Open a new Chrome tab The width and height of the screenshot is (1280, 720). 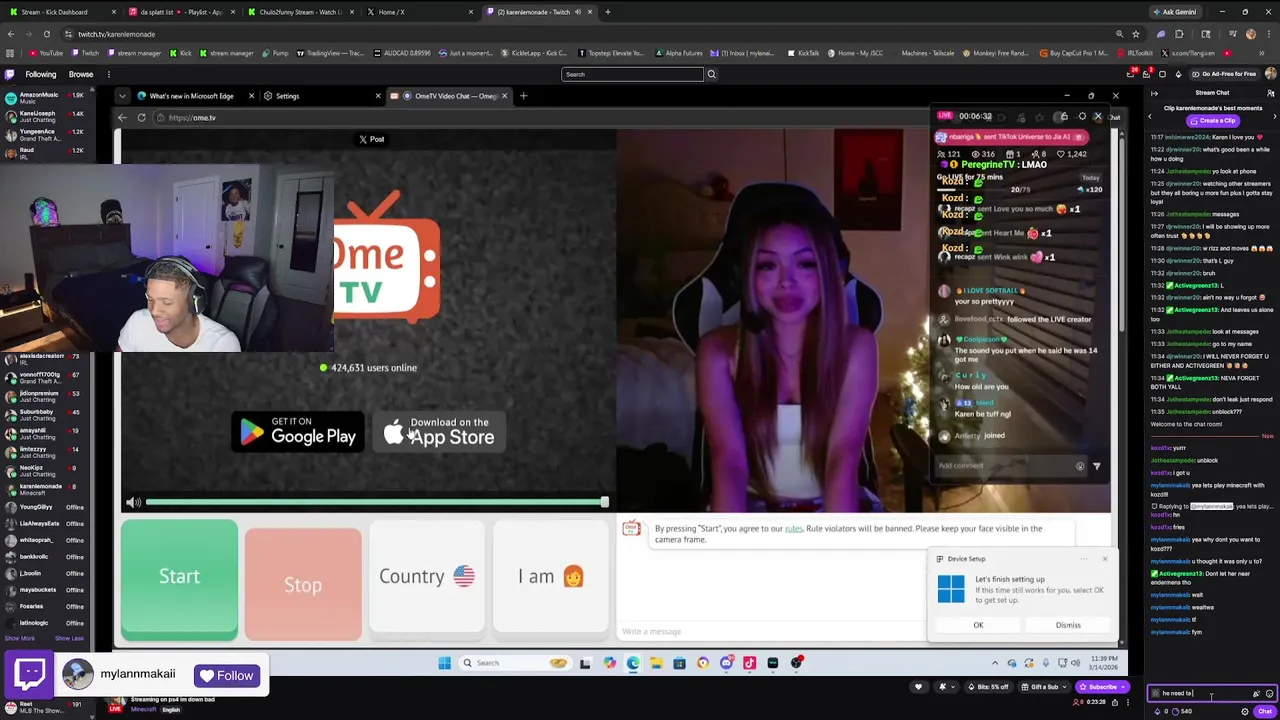[608, 12]
